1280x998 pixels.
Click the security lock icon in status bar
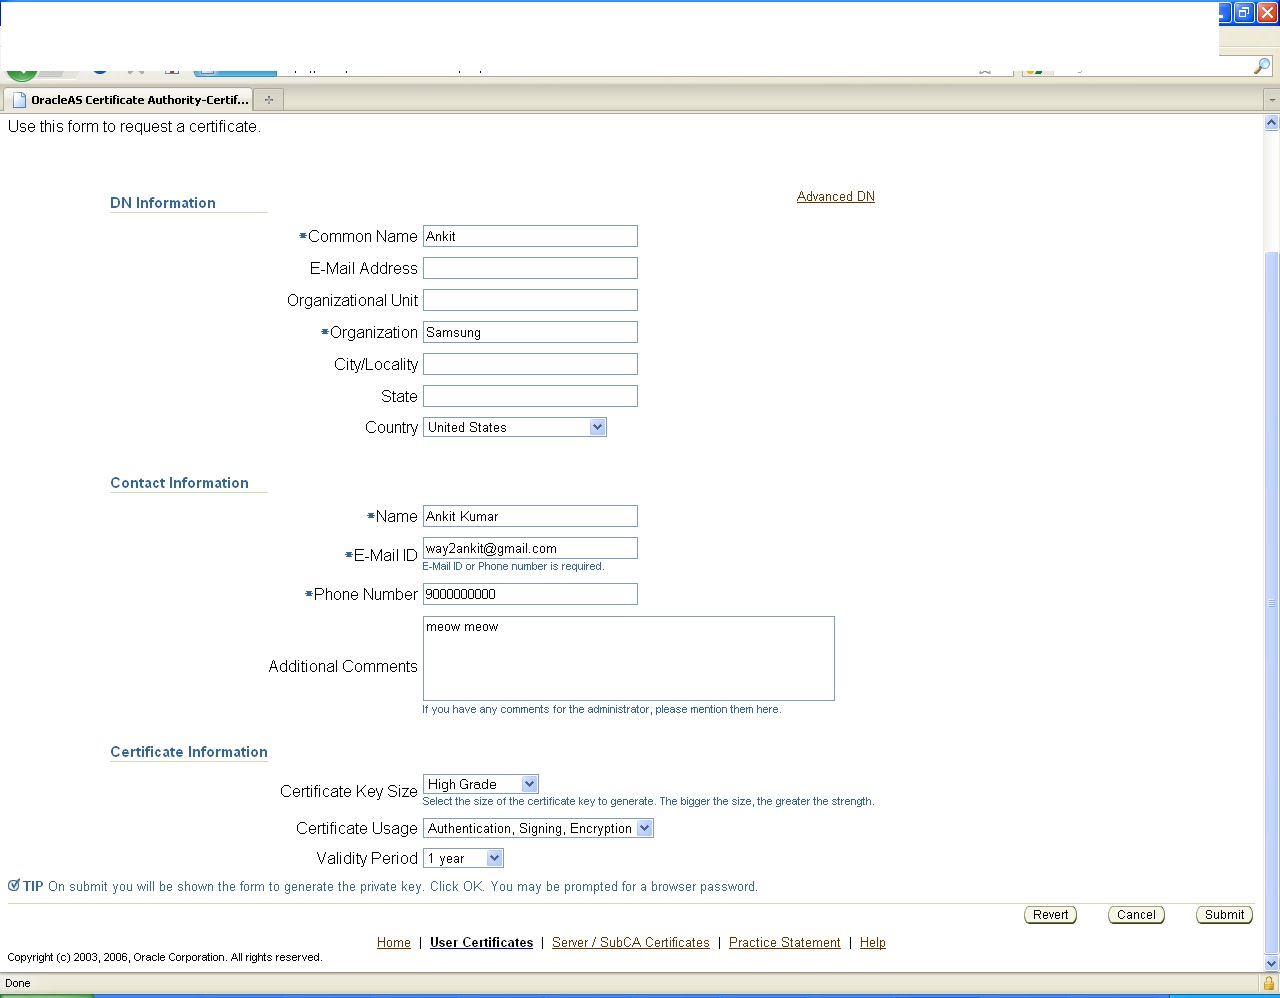pos(1268,983)
